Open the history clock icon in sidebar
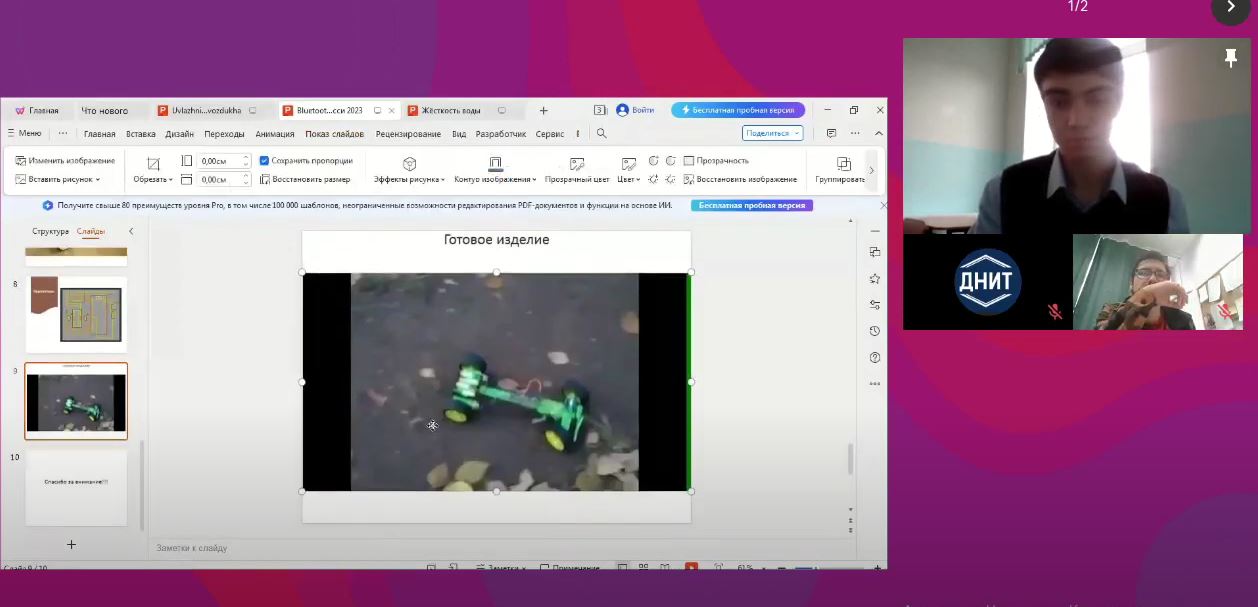The width and height of the screenshot is (1258, 607). (x=875, y=331)
